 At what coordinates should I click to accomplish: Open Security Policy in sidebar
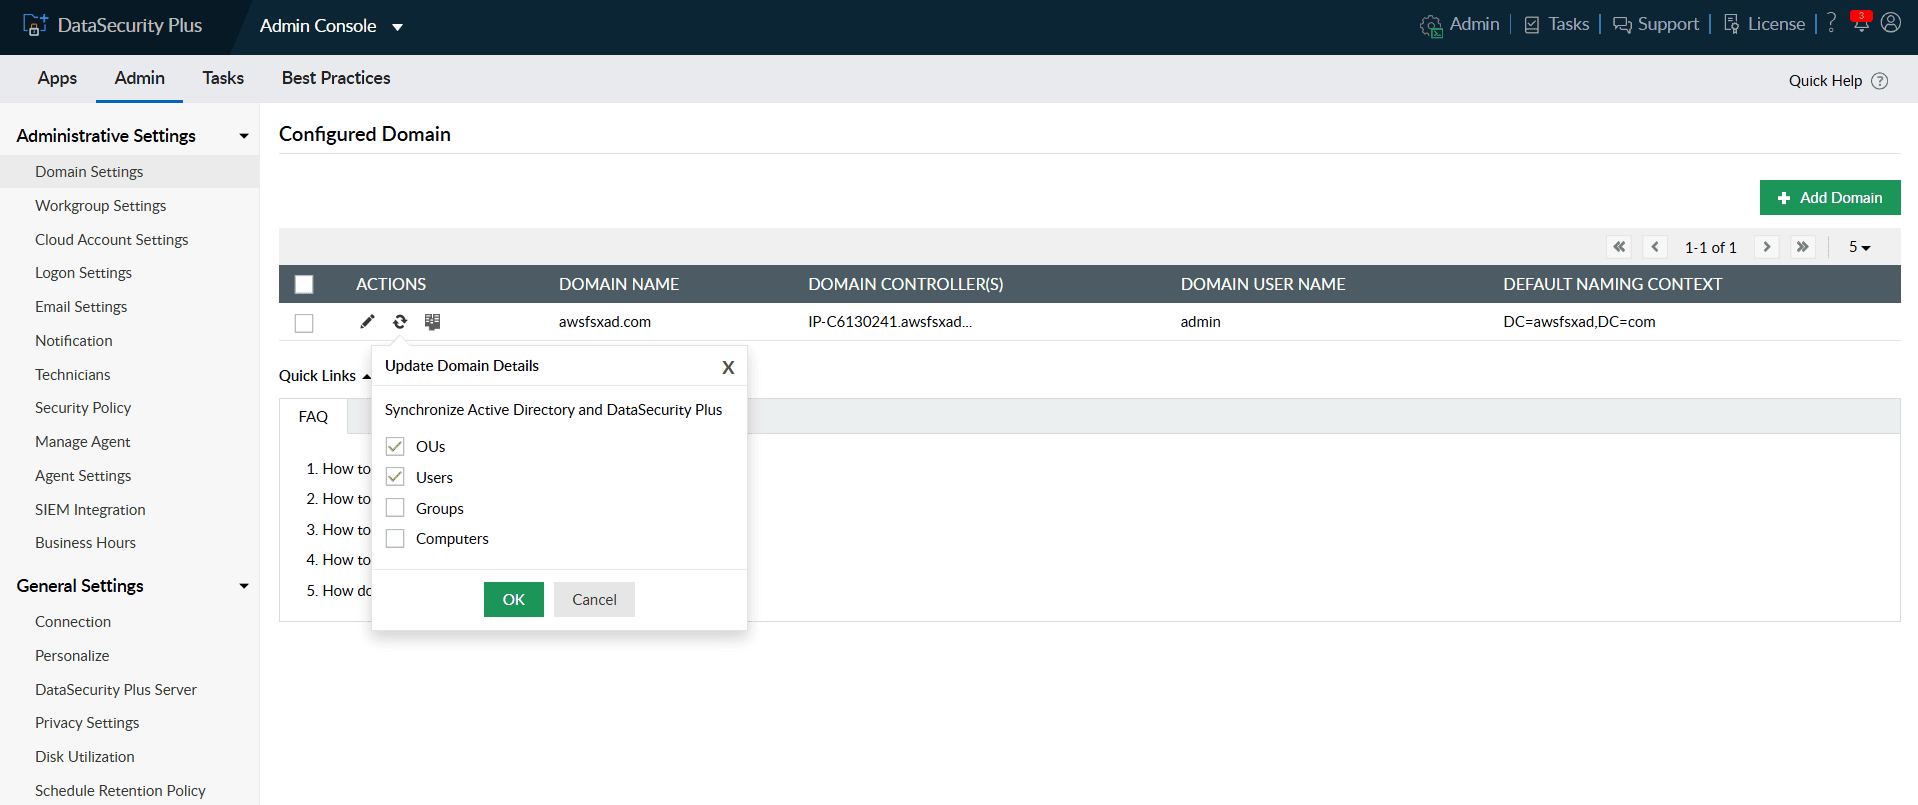[x=83, y=408]
